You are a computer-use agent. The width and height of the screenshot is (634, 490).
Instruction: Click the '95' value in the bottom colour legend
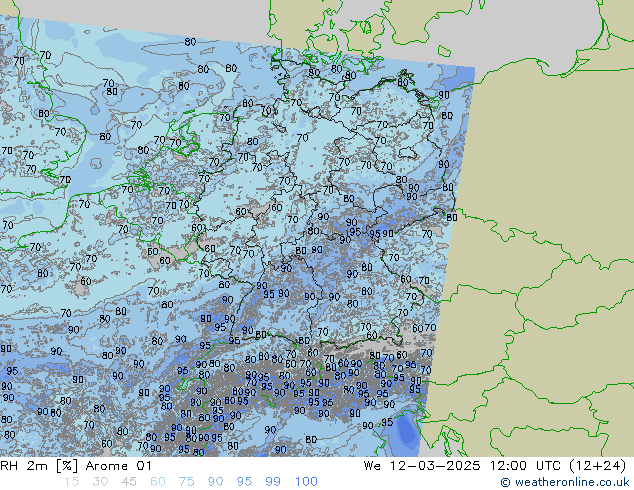tap(244, 482)
